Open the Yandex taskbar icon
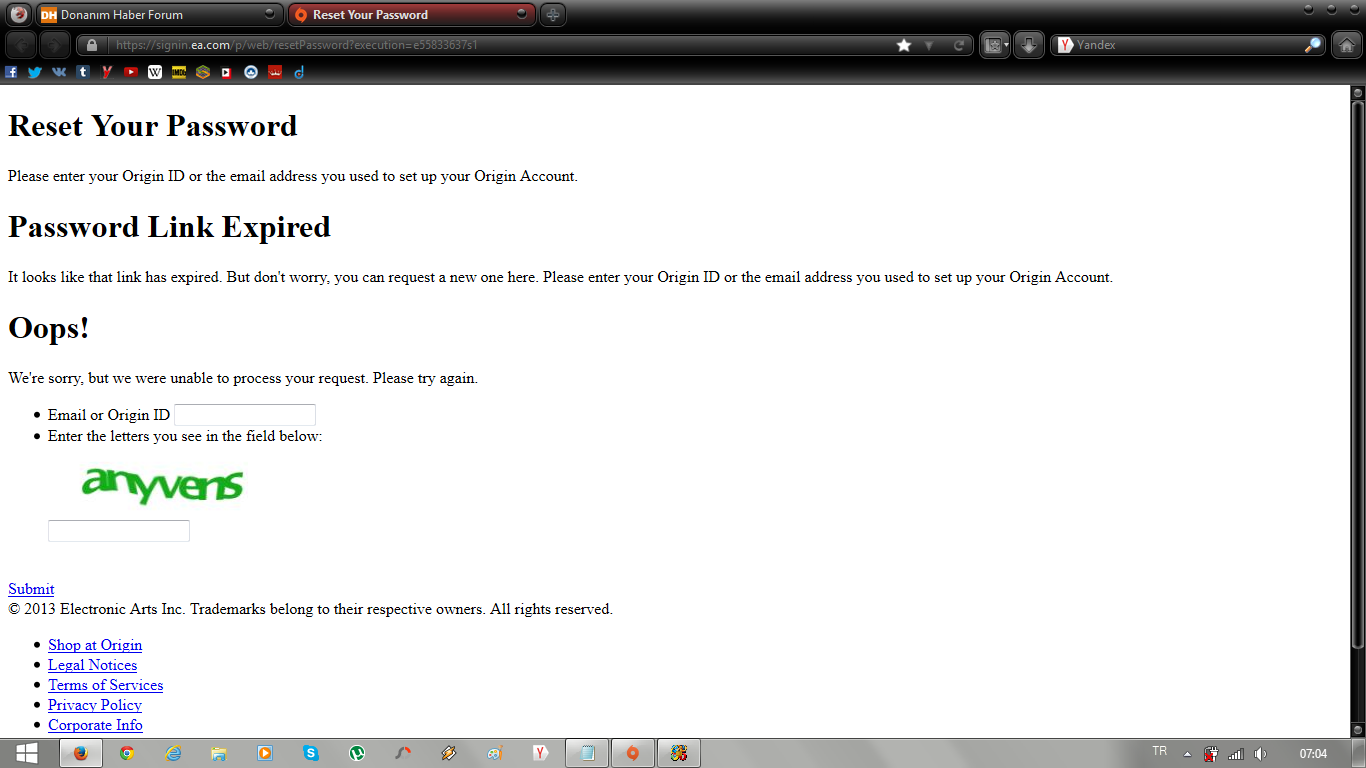Image resolution: width=1366 pixels, height=768 pixels. click(x=540, y=753)
